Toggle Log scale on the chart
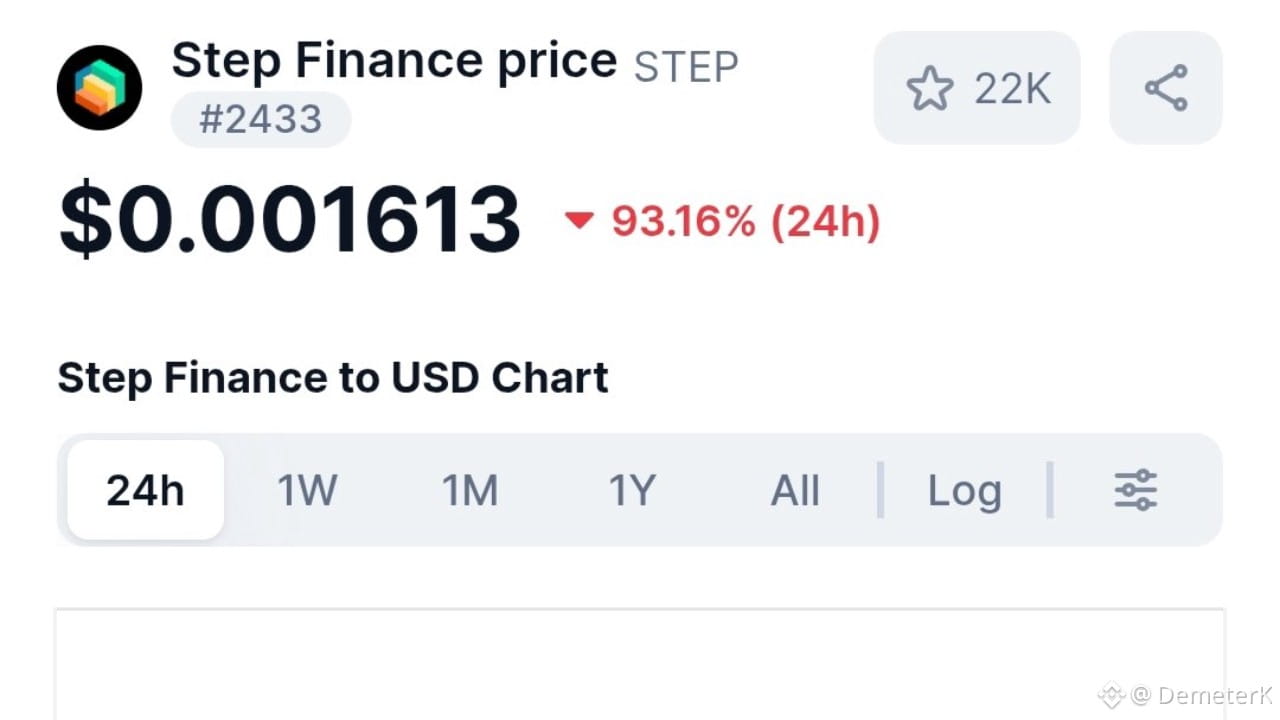Image resolution: width=1280 pixels, height=720 pixels. coord(964,490)
